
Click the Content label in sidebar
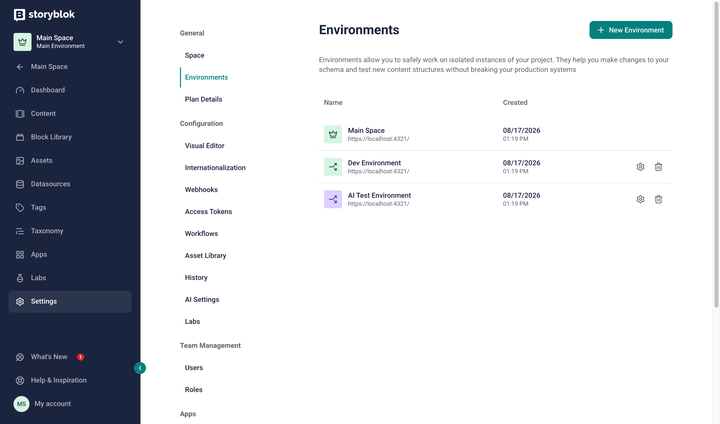coord(43,113)
